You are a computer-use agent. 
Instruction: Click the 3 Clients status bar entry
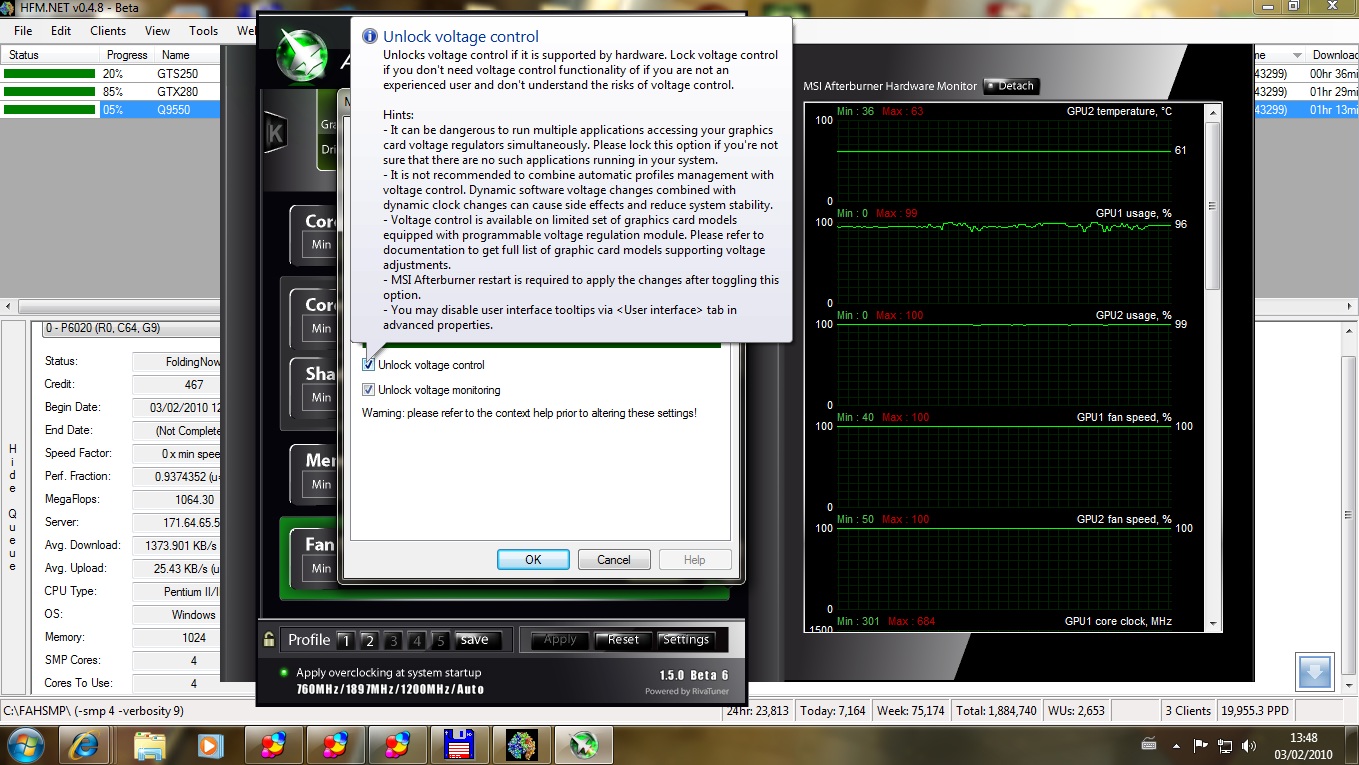tap(1187, 711)
